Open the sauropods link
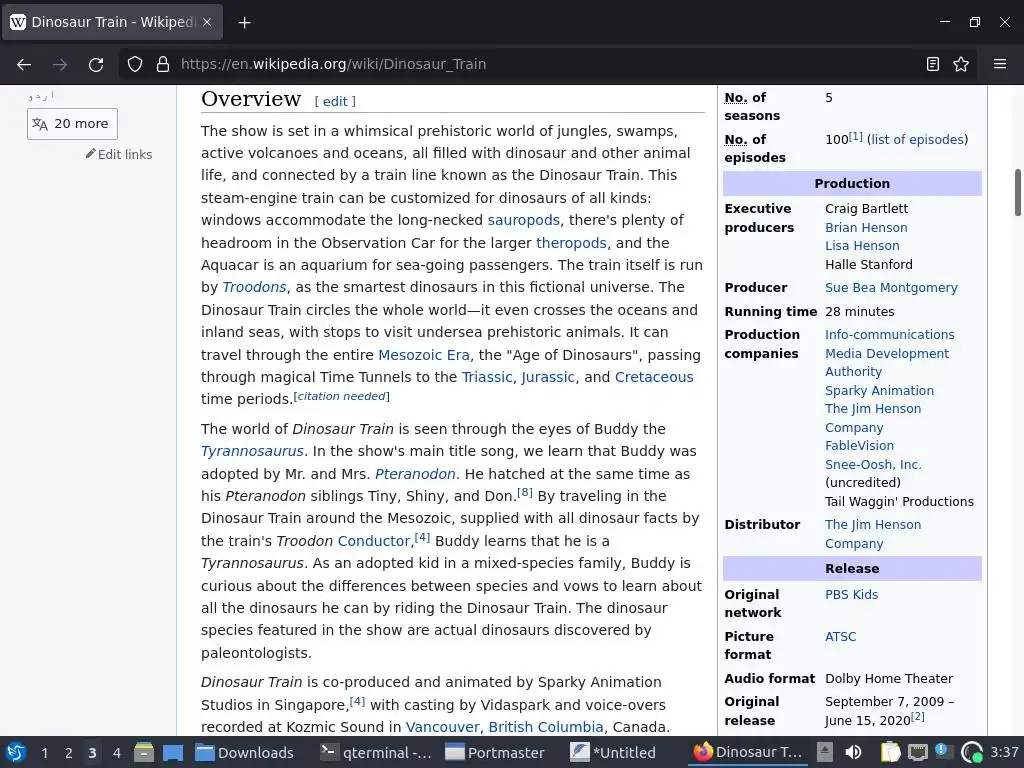The height and width of the screenshot is (768, 1024). (523, 220)
